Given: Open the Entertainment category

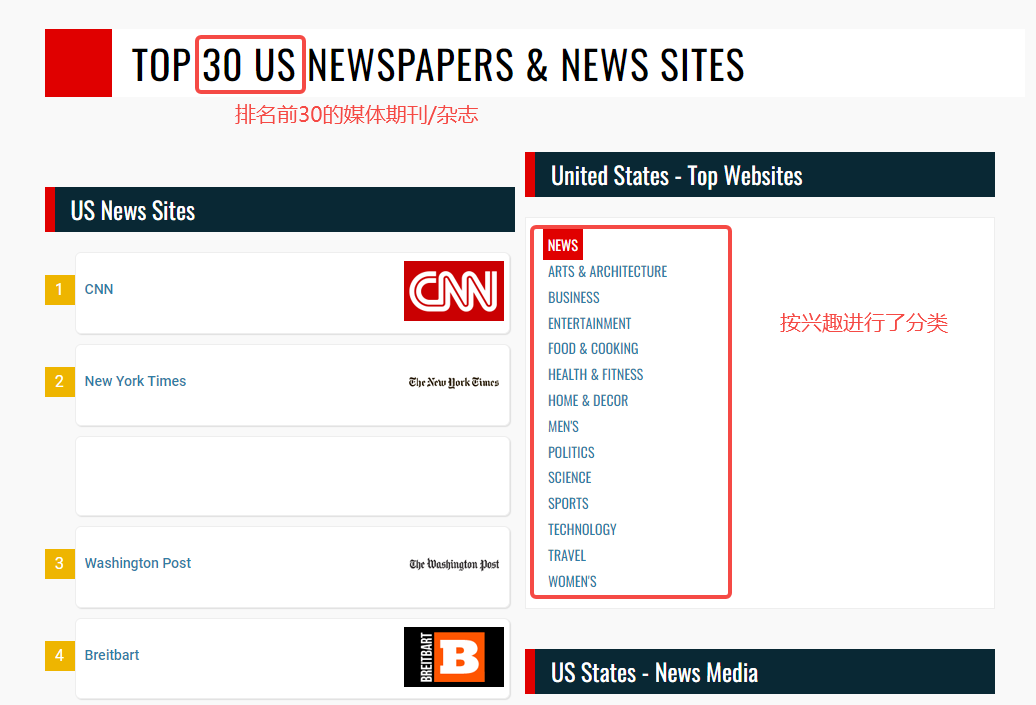Looking at the screenshot, I should pyautogui.click(x=589, y=323).
